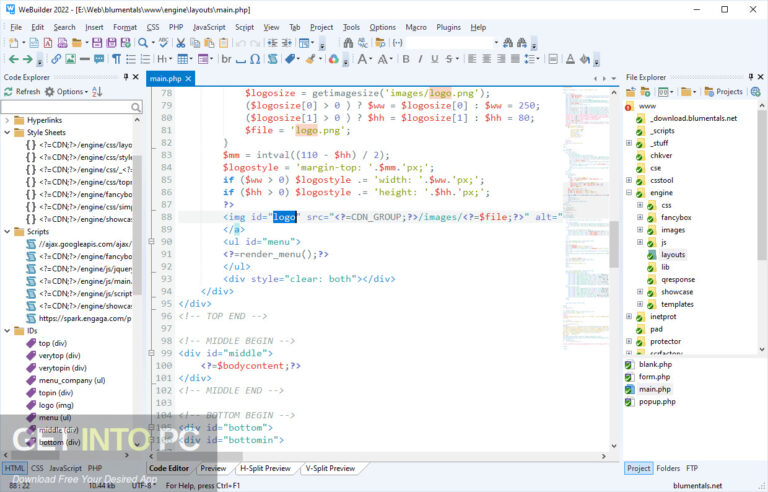Click Refresh in Code Explorer
Screen dimensions: 768x492
[x=22, y=92]
